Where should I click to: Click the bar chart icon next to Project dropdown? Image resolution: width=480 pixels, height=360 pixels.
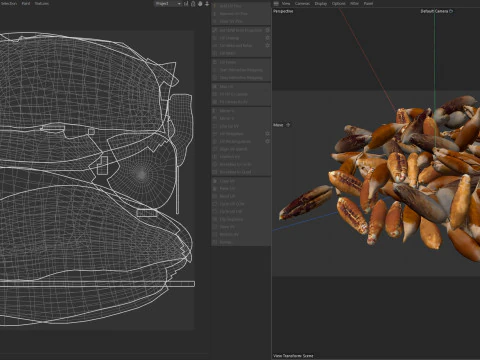coord(186,4)
